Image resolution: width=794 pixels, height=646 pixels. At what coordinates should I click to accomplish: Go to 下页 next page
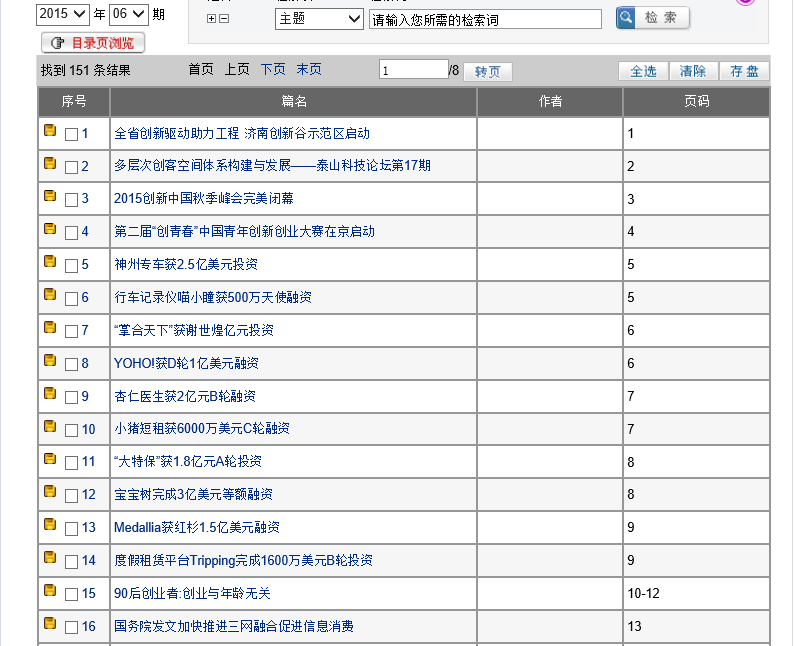(x=273, y=69)
